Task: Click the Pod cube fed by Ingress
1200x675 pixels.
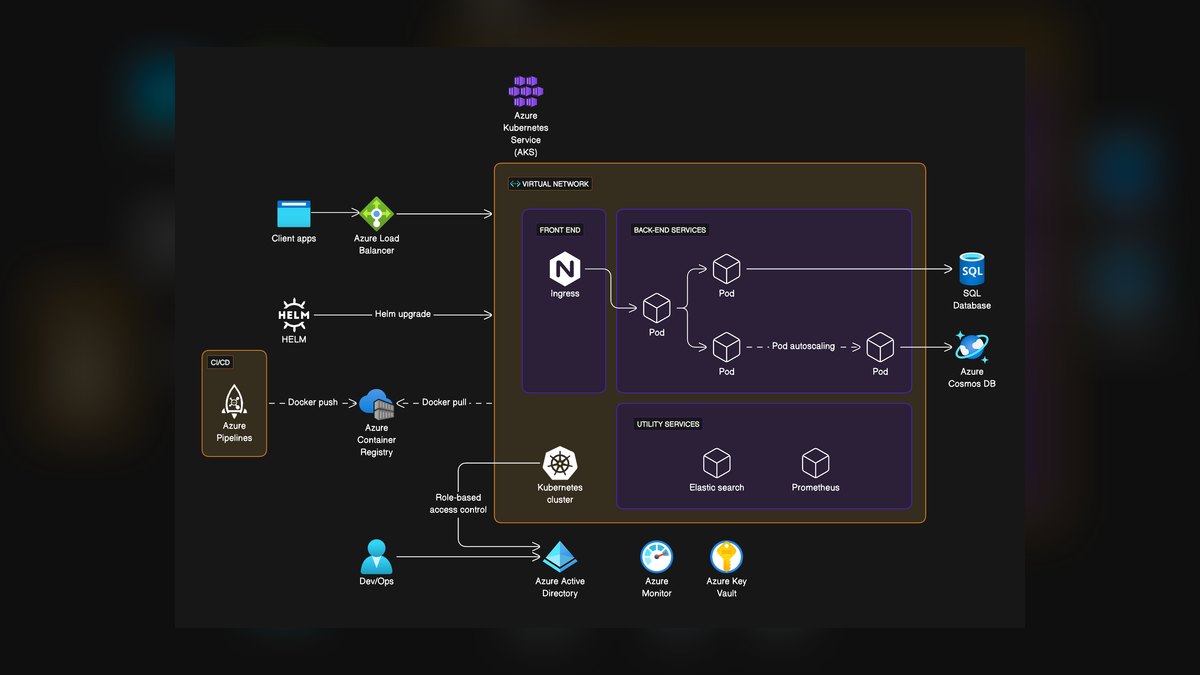Action: tap(657, 308)
